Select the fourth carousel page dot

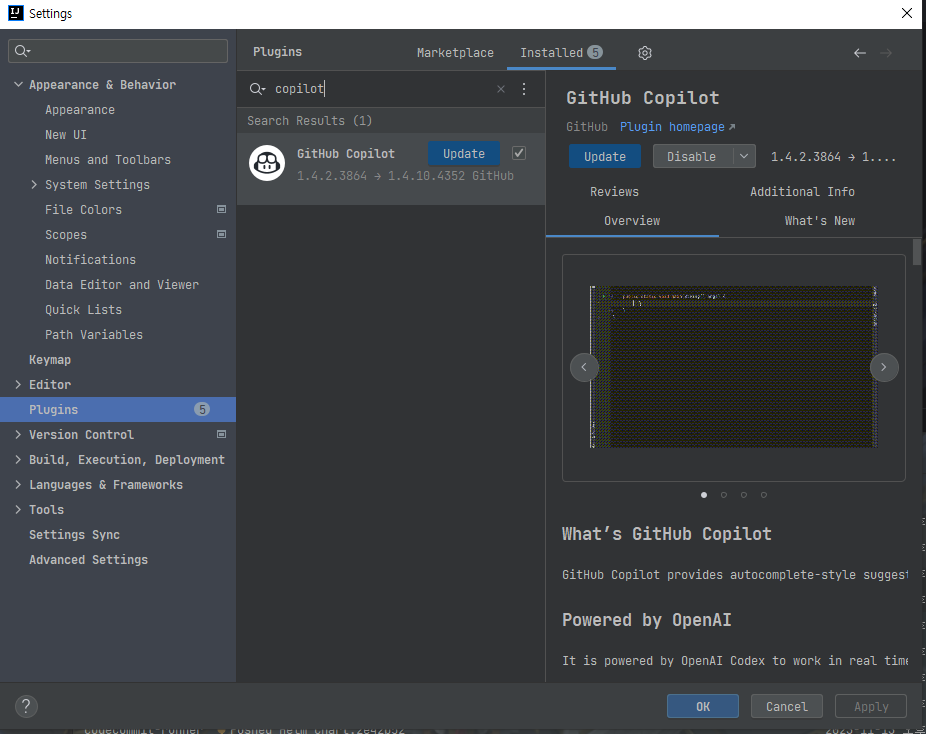click(x=764, y=495)
